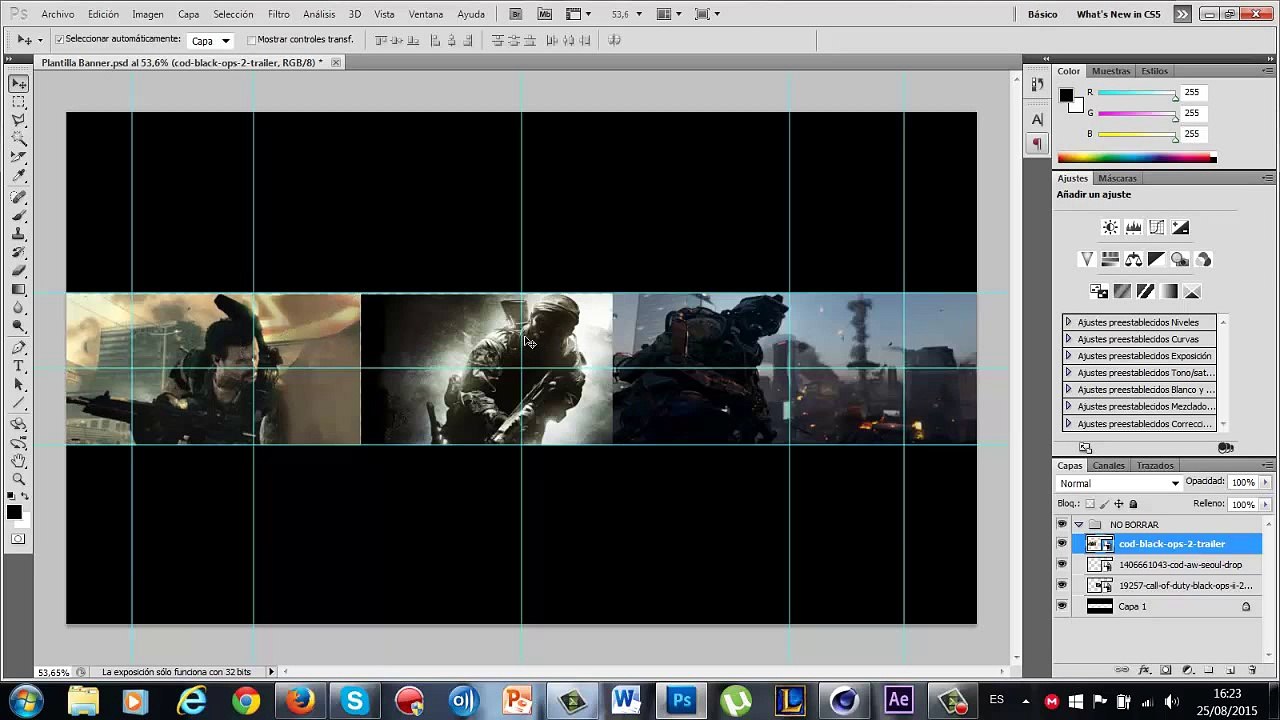The height and width of the screenshot is (720, 1280).
Task: Select the Pen tool
Action: pos(19,348)
